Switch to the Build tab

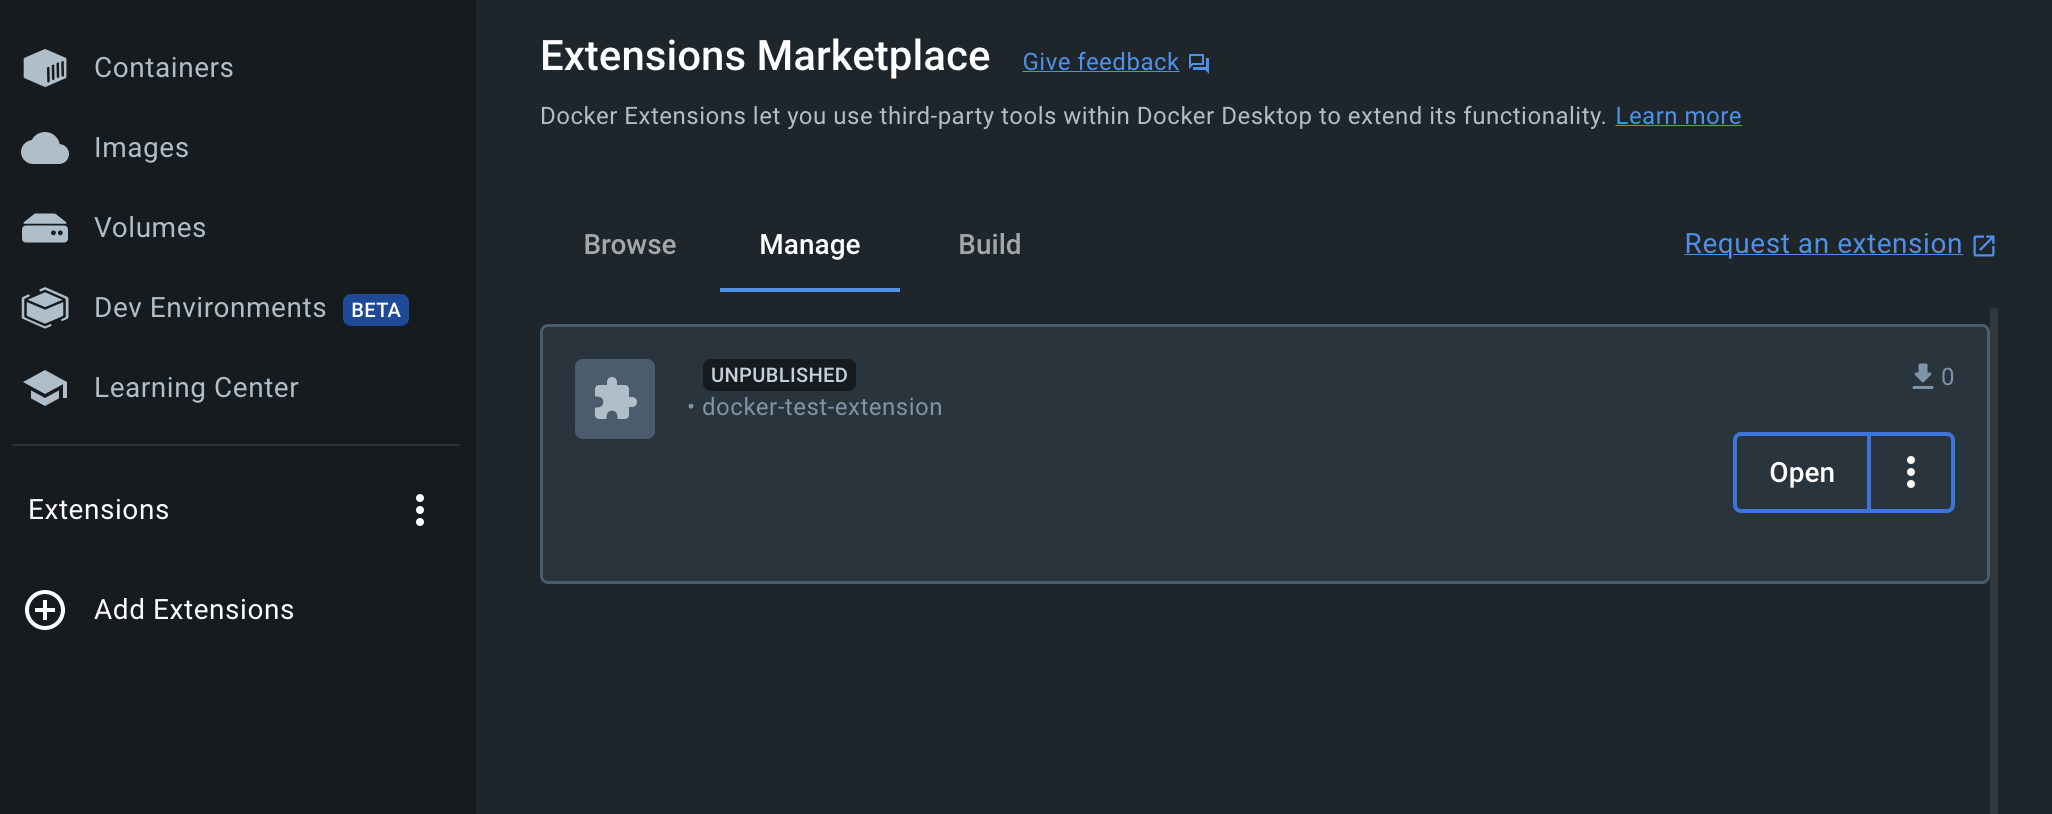[990, 245]
